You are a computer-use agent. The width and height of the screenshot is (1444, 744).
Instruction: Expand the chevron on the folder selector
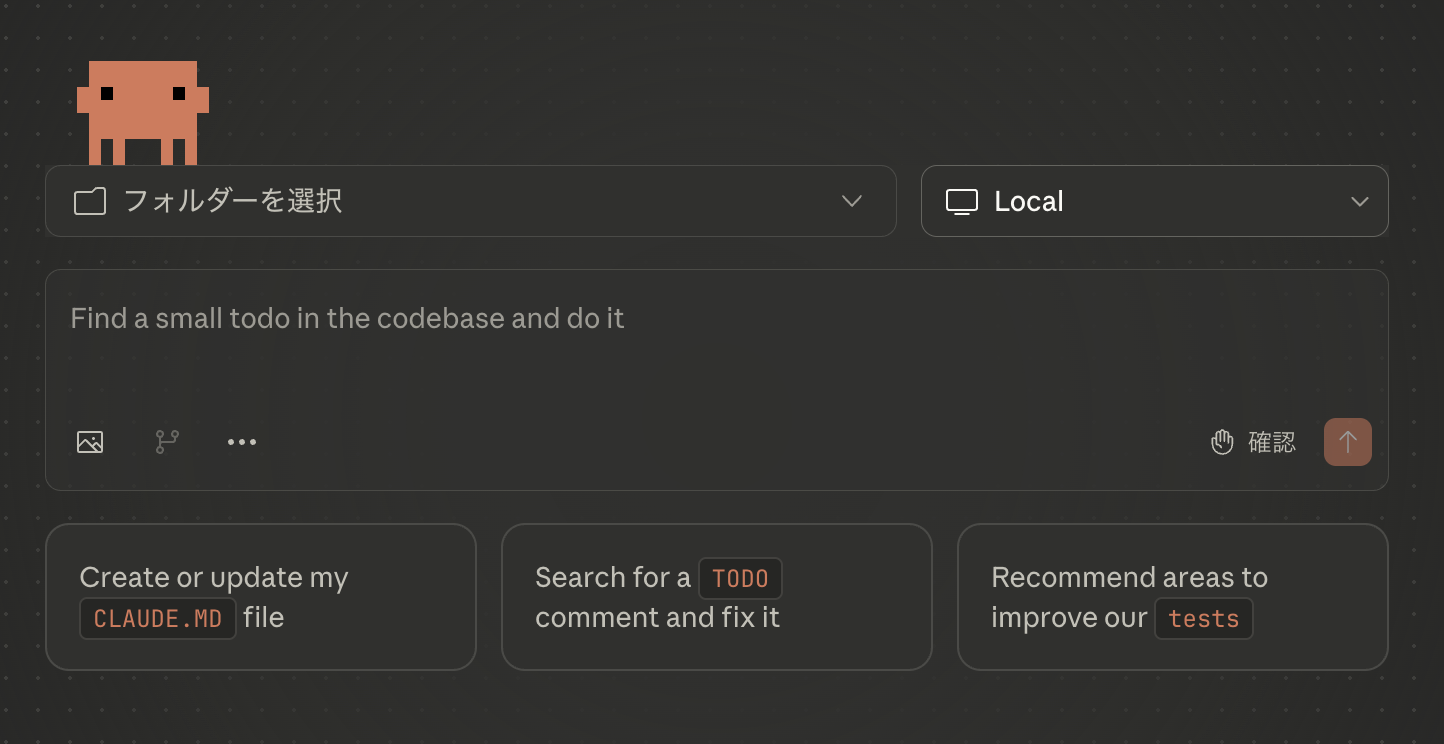click(852, 201)
